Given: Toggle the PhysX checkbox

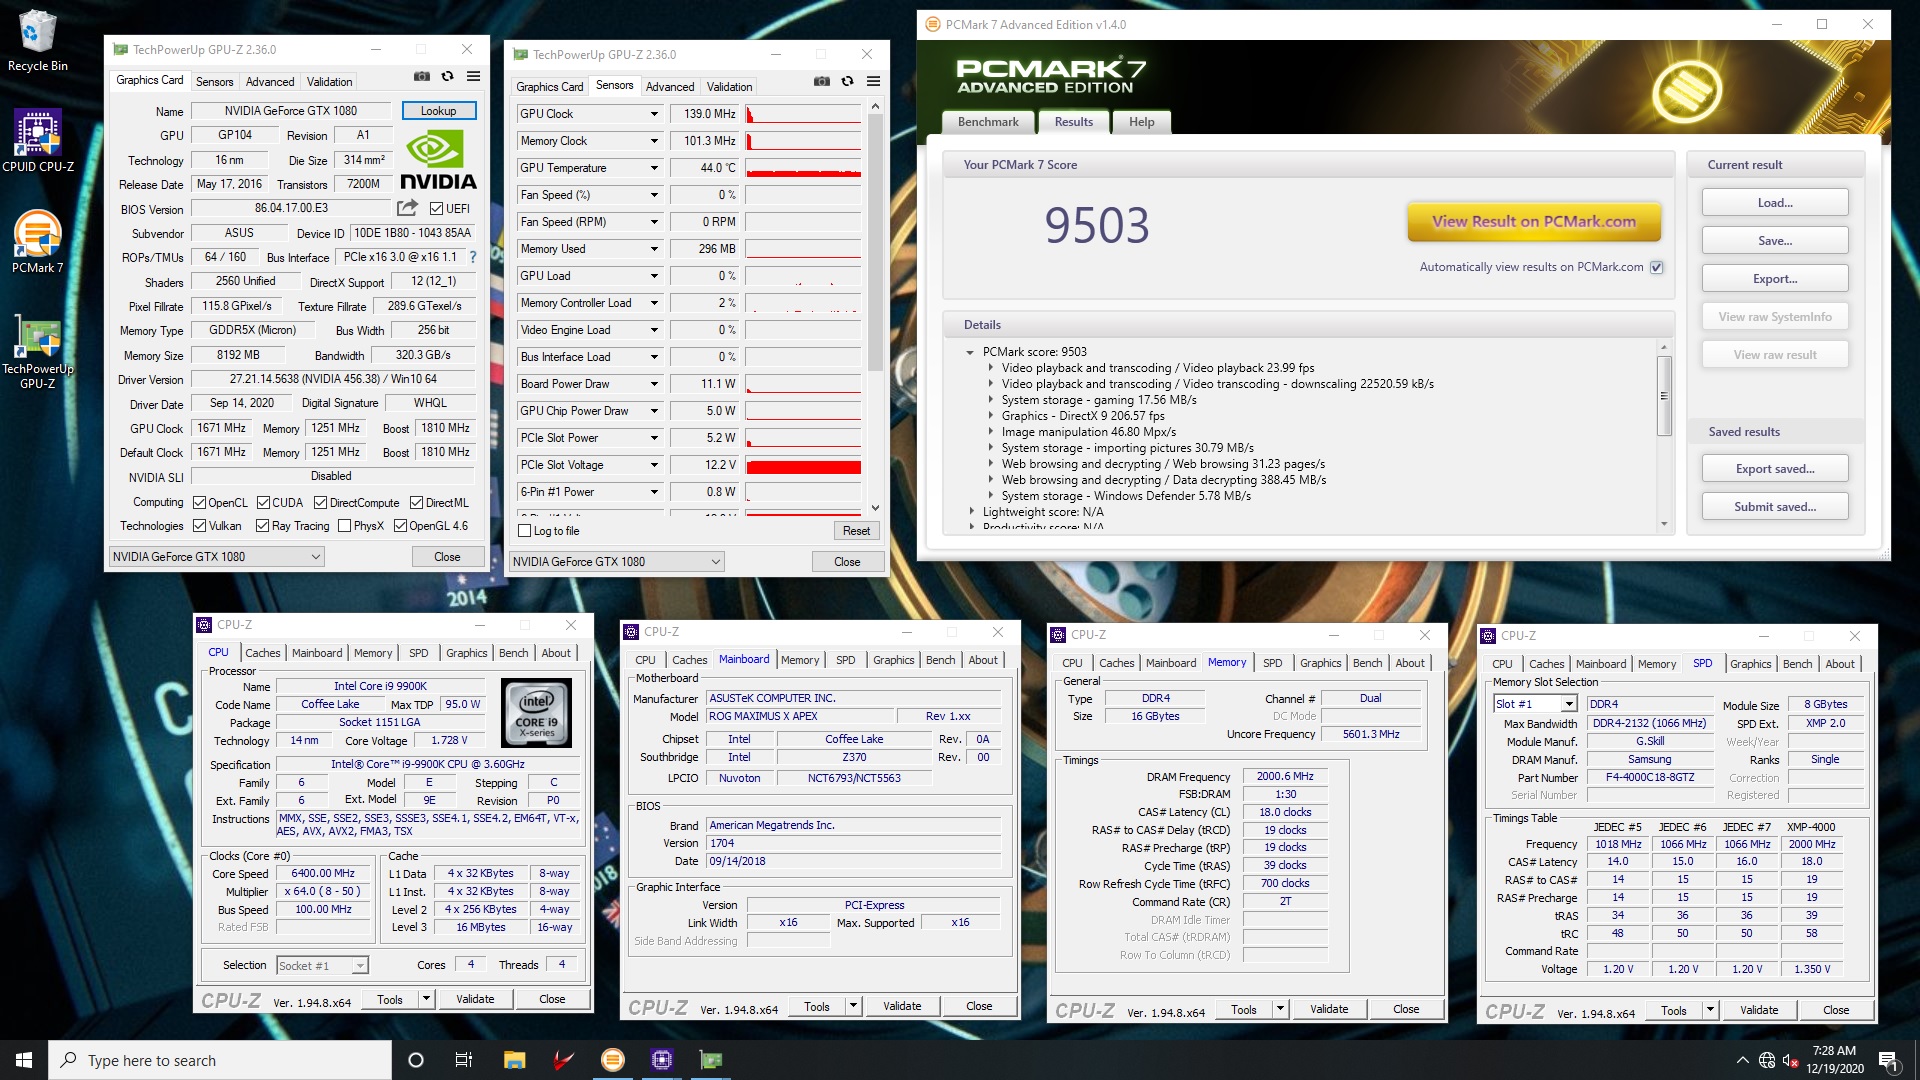Looking at the screenshot, I should click(344, 526).
